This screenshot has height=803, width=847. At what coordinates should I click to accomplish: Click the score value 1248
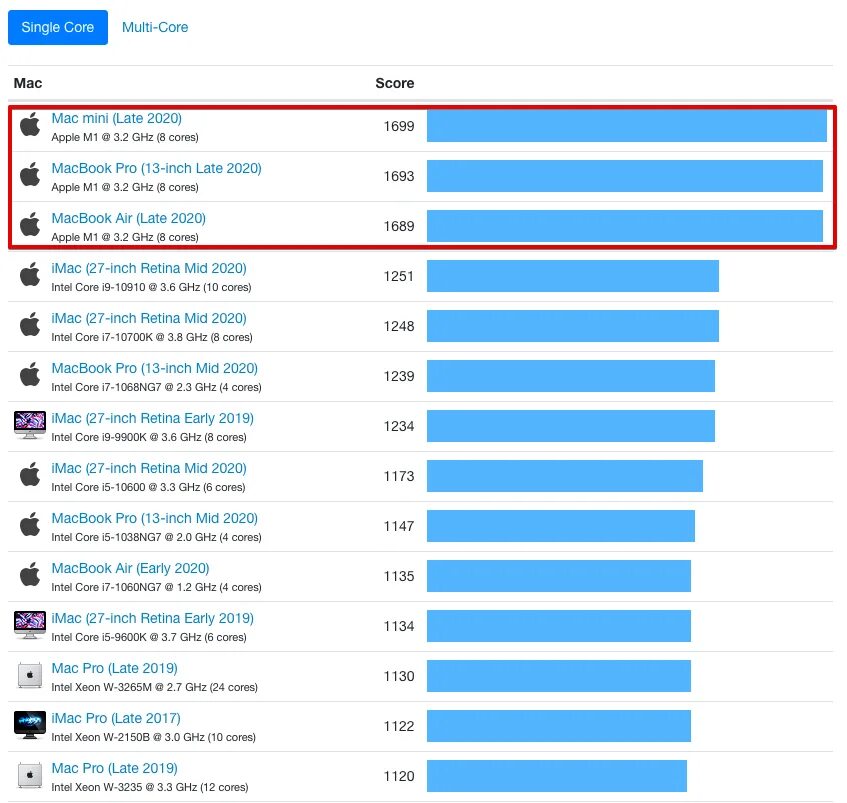tap(399, 326)
